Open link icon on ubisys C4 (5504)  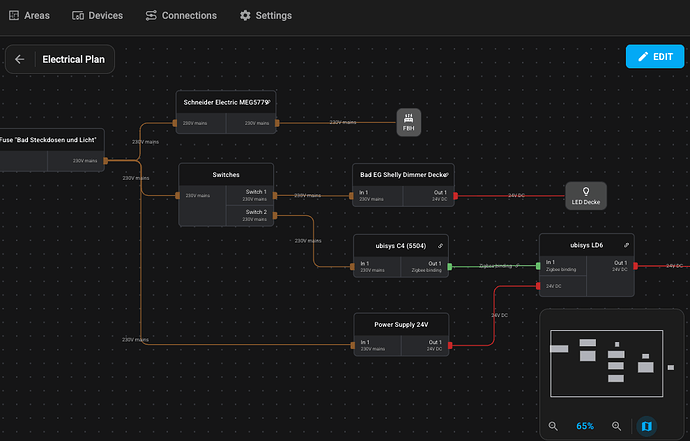440,246
